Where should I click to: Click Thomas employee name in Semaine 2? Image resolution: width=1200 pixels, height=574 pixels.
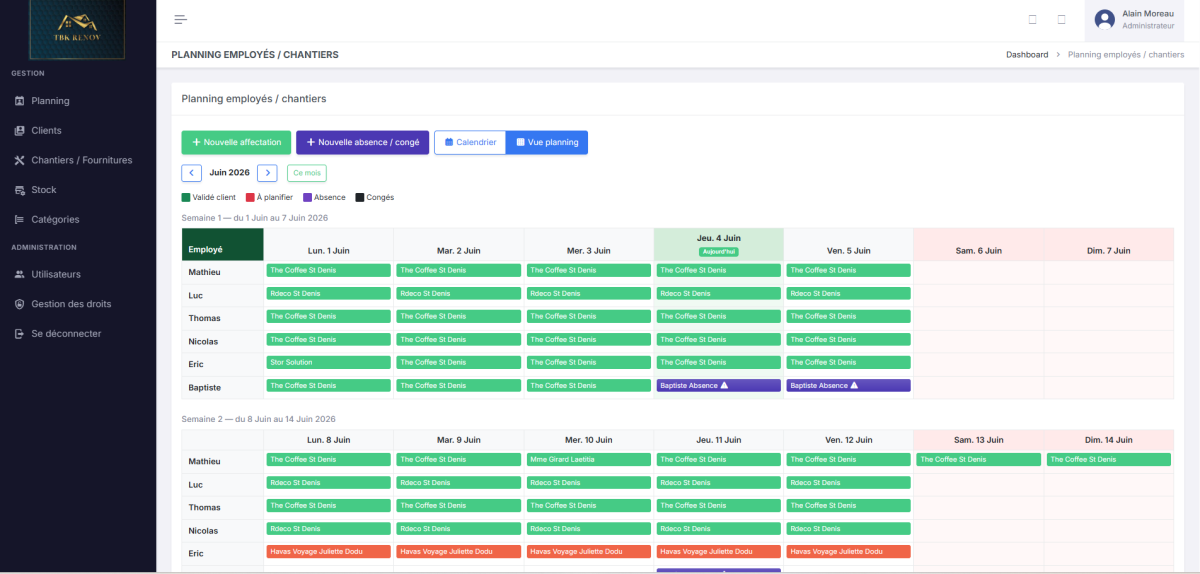pyautogui.click(x=204, y=507)
